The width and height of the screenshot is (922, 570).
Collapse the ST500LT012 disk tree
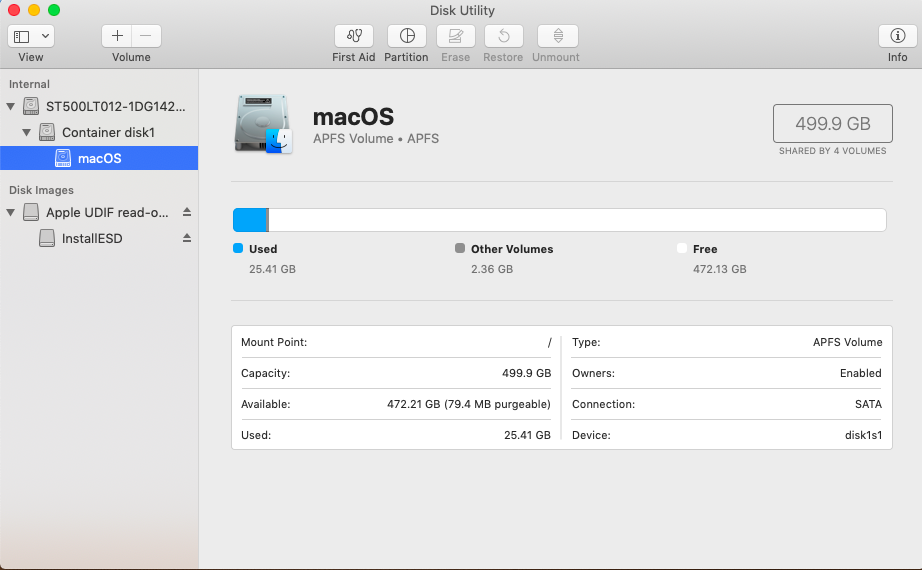tap(11, 106)
